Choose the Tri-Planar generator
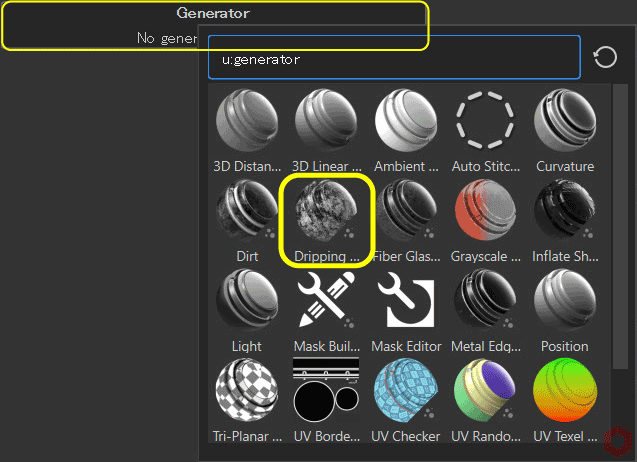 click(247, 400)
